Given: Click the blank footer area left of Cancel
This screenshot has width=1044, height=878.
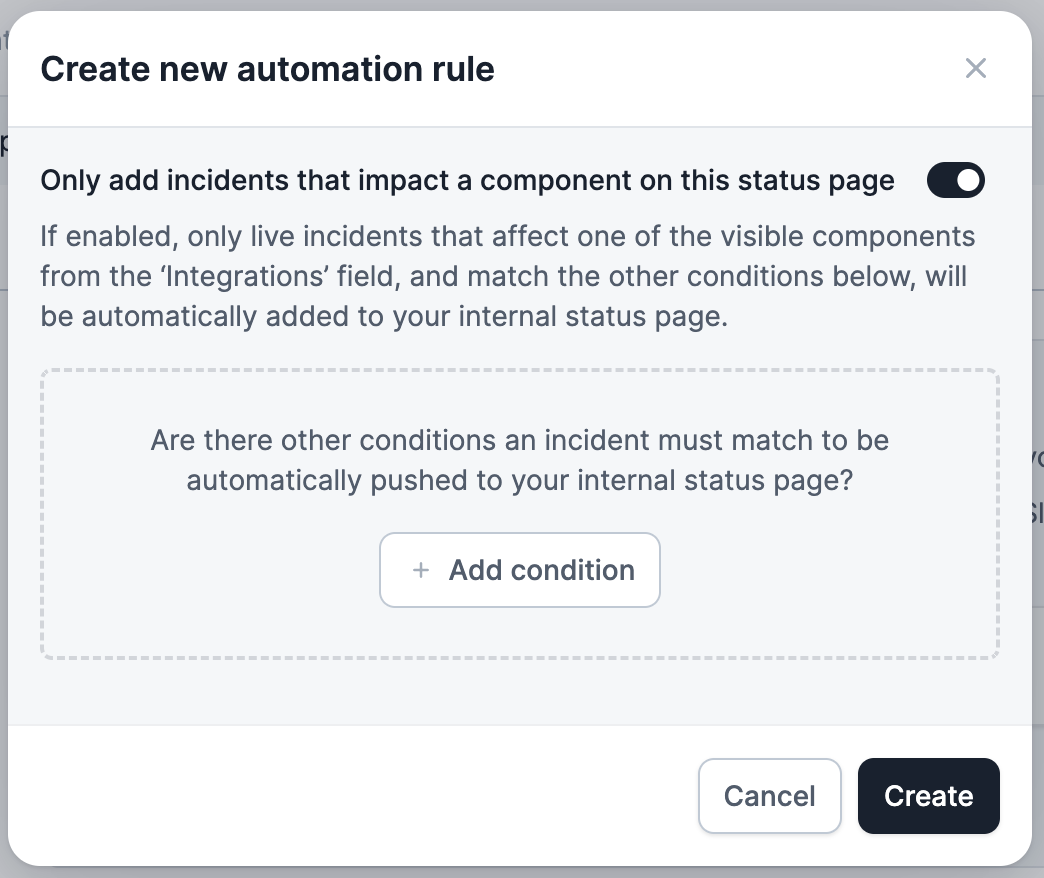Looking at the screenshot, I should (350, 796).
